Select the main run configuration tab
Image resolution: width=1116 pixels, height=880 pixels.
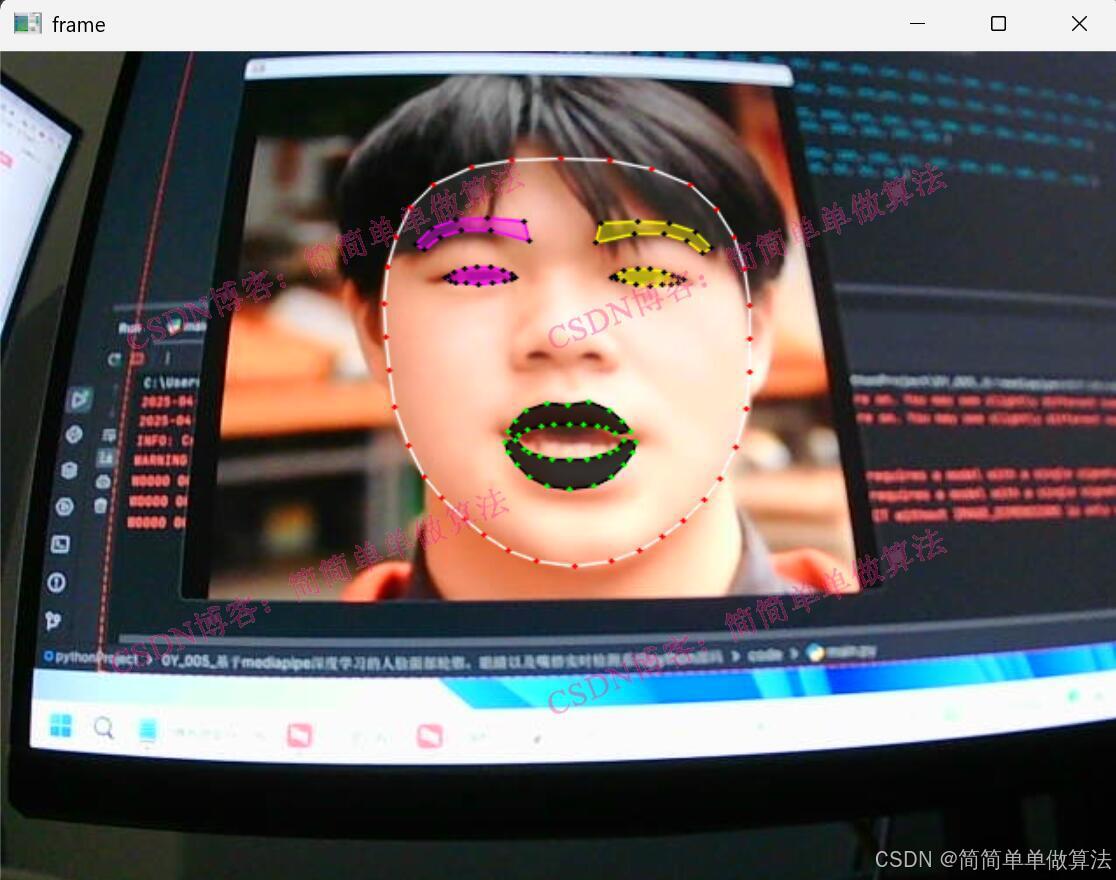(188, 327)
